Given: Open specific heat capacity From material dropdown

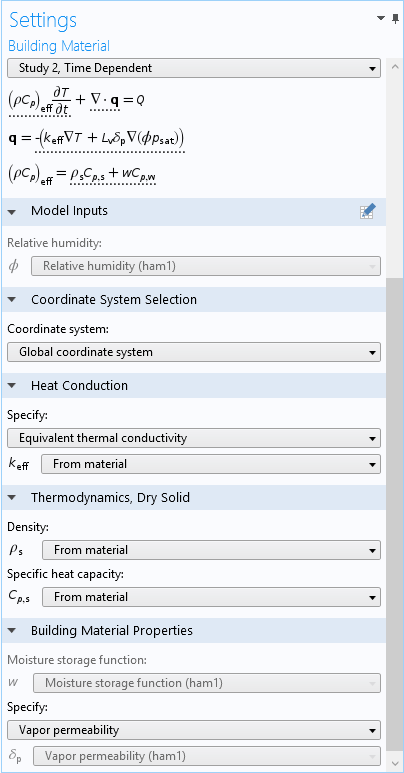Looking at the screenshot, I should click(211, 597).
